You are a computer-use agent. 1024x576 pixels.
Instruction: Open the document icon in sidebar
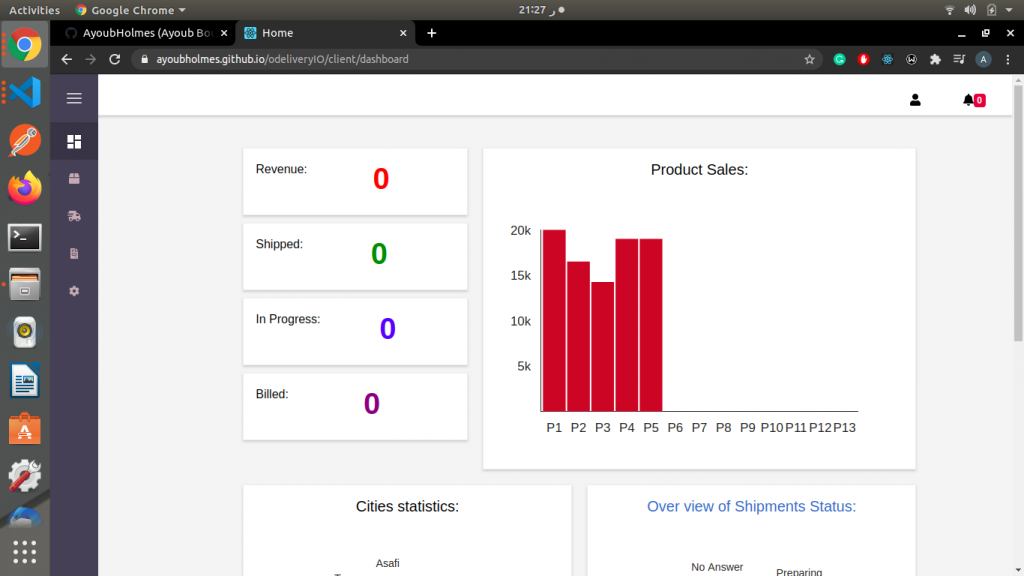point(74,253)
